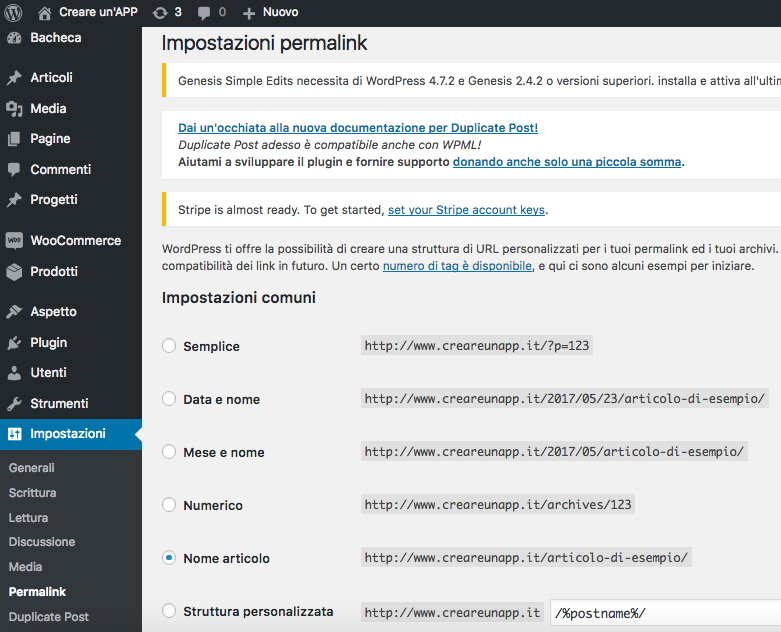Click the WordPress logo icon
This screenshot has width=781, height=632.
pyautogui.click(x=13, y=13)
